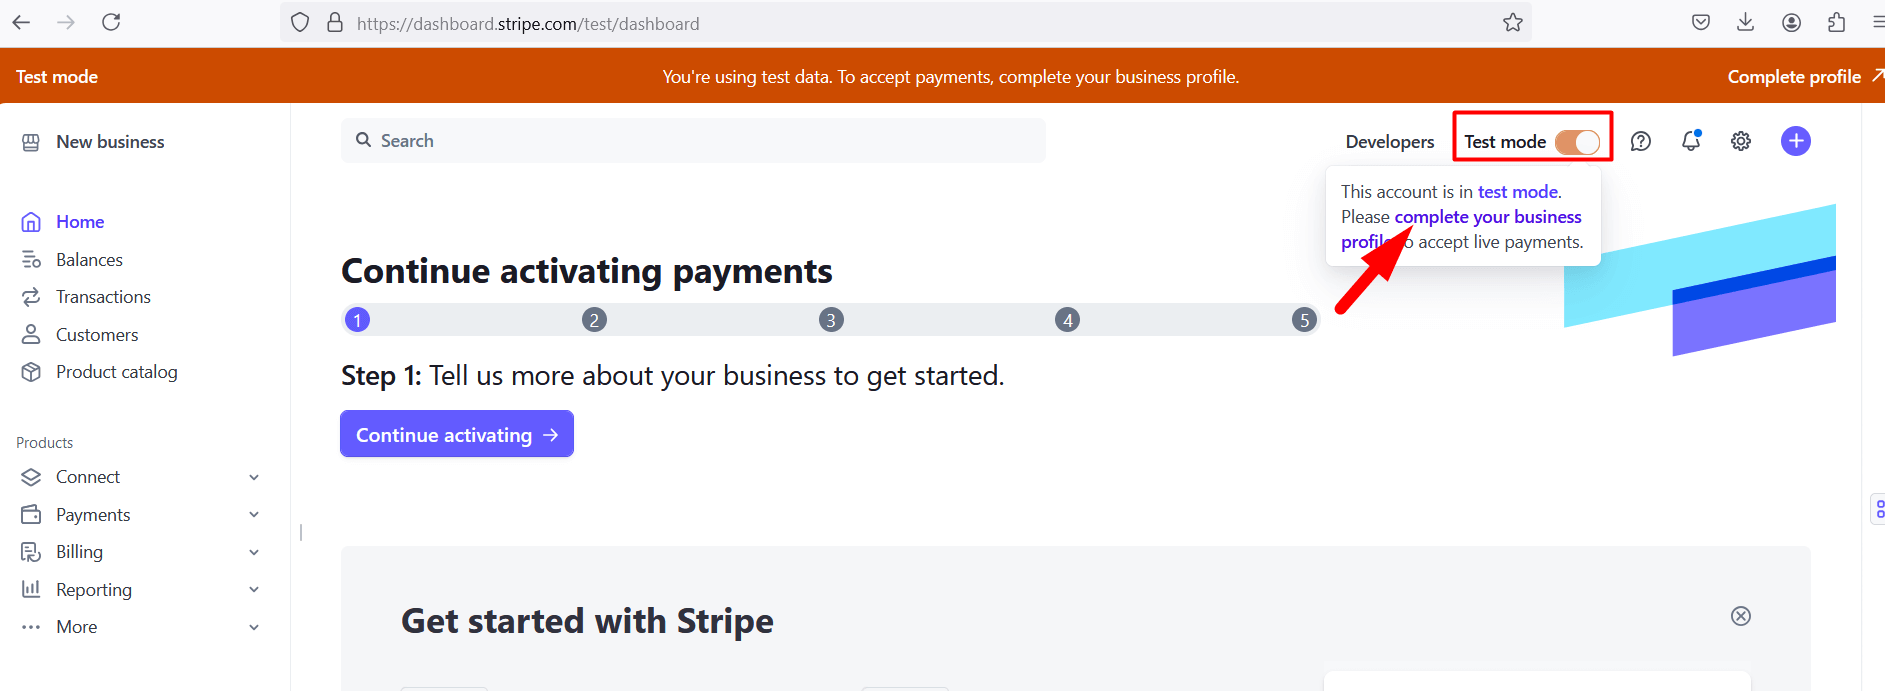
Task: Dismiss the Get started with Stripe panel
Action: point(1741,616)
